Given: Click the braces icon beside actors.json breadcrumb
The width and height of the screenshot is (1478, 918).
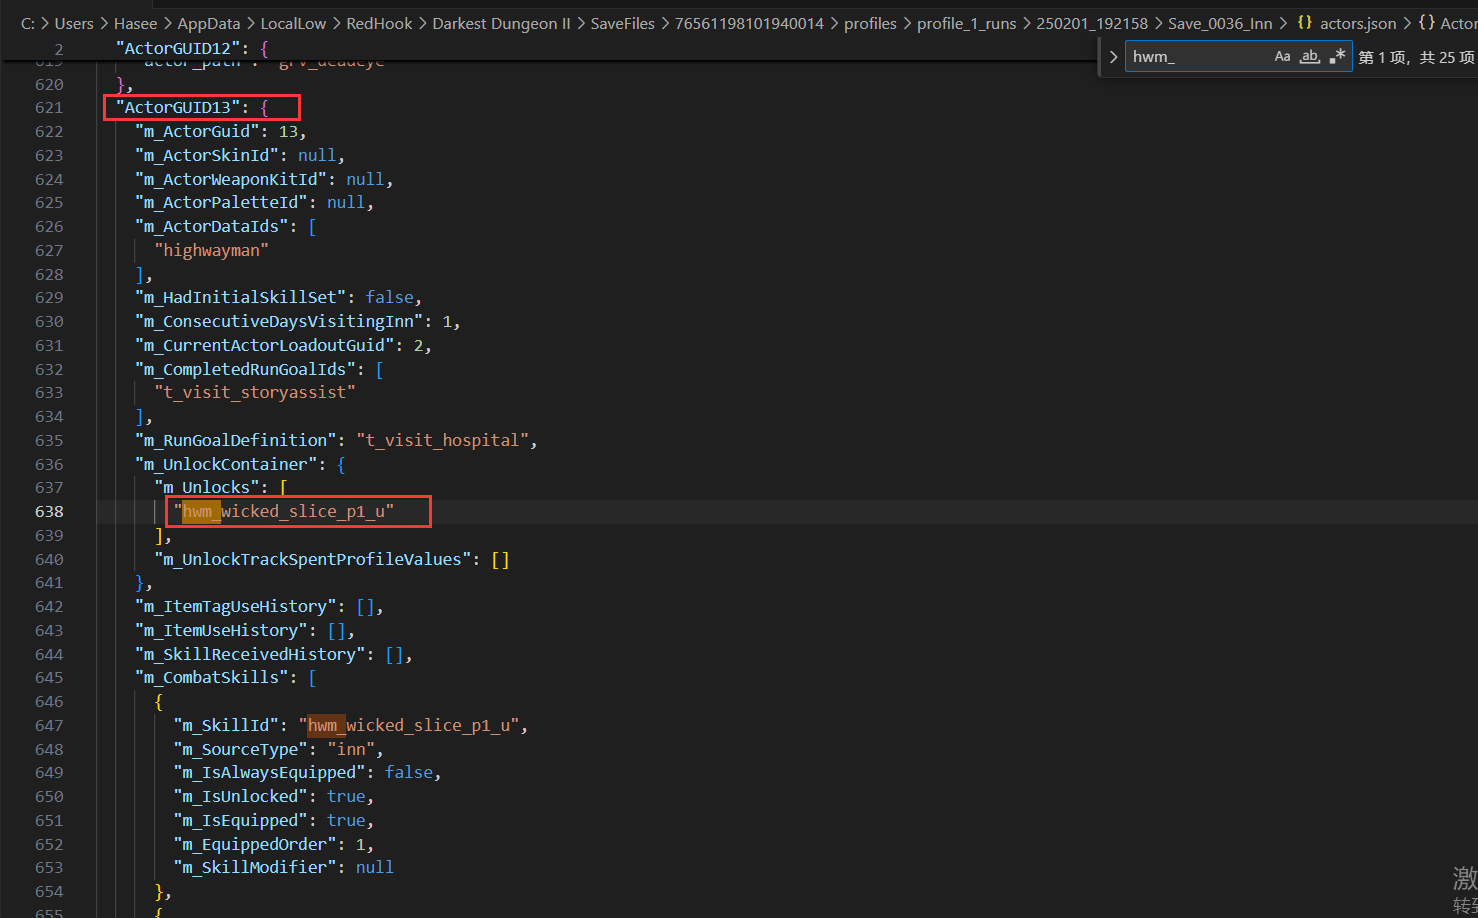Looking at the screenshot, I should point(1305,22).
